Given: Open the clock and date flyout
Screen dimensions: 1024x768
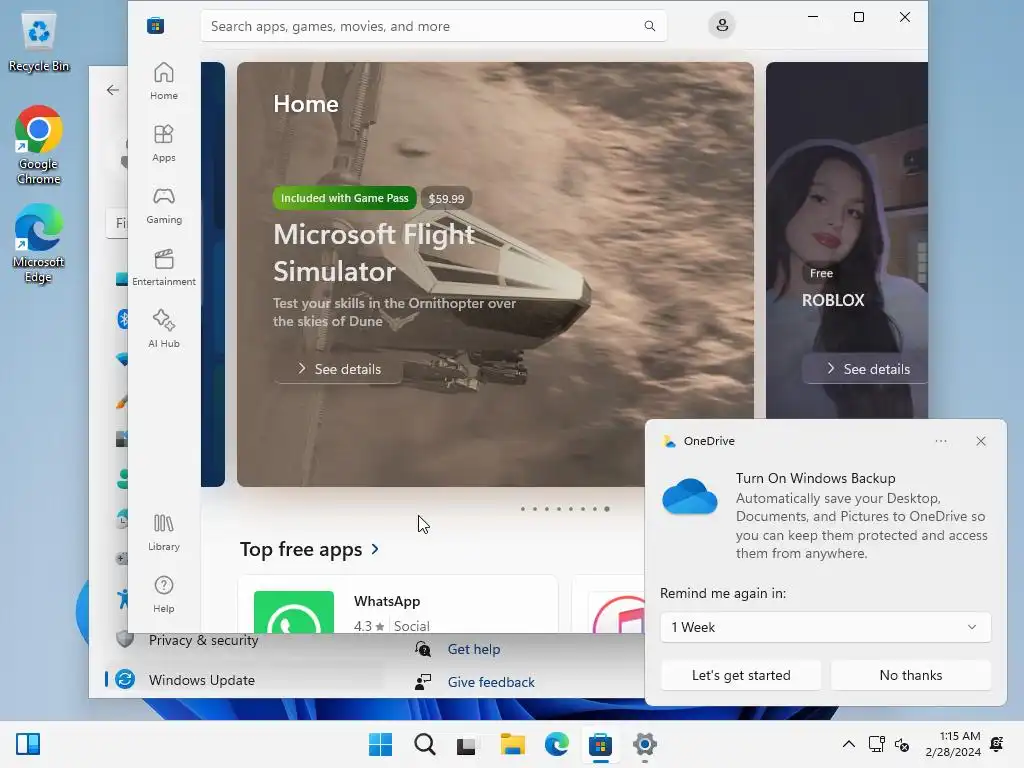Looking at the screenshot, I should 953,744.
